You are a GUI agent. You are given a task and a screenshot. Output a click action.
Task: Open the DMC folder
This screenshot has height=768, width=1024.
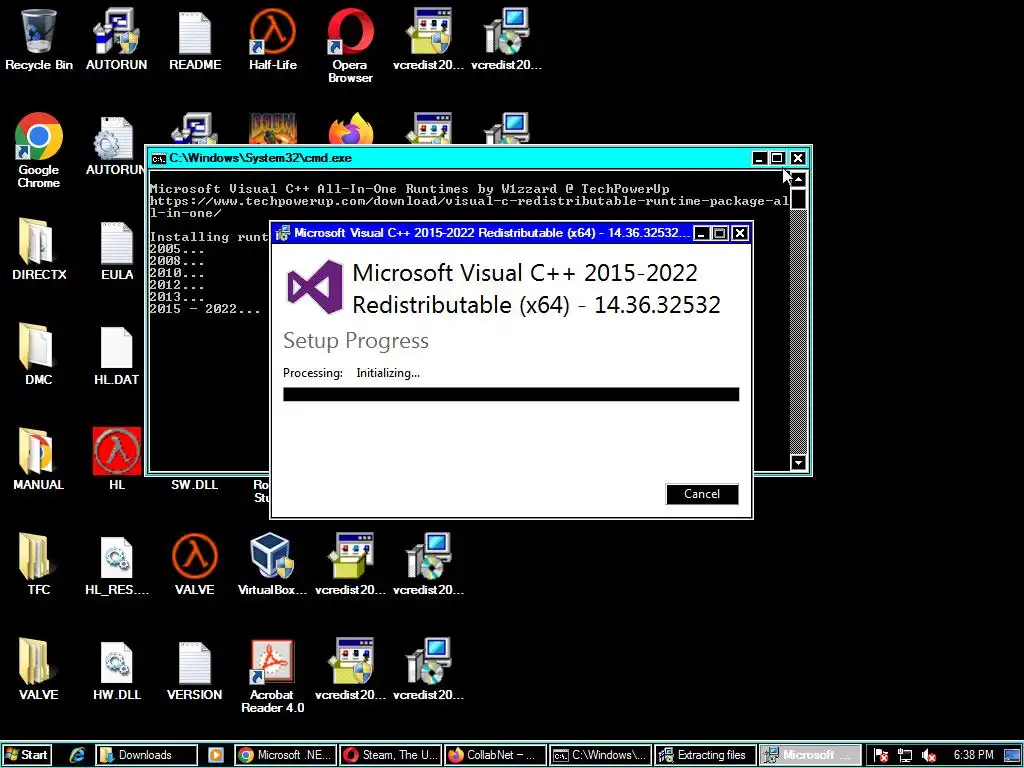pyautogui.click(x=39, y=355)
